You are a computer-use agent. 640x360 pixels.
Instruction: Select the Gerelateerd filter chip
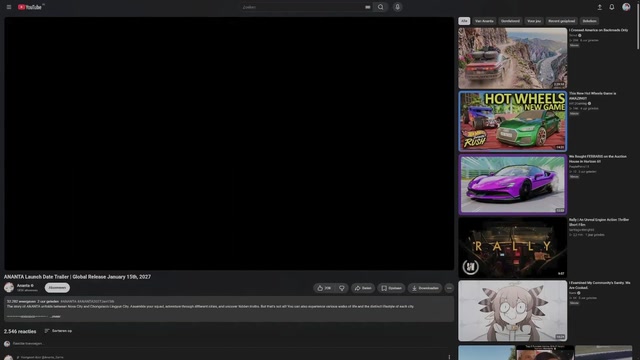point(510,21)
